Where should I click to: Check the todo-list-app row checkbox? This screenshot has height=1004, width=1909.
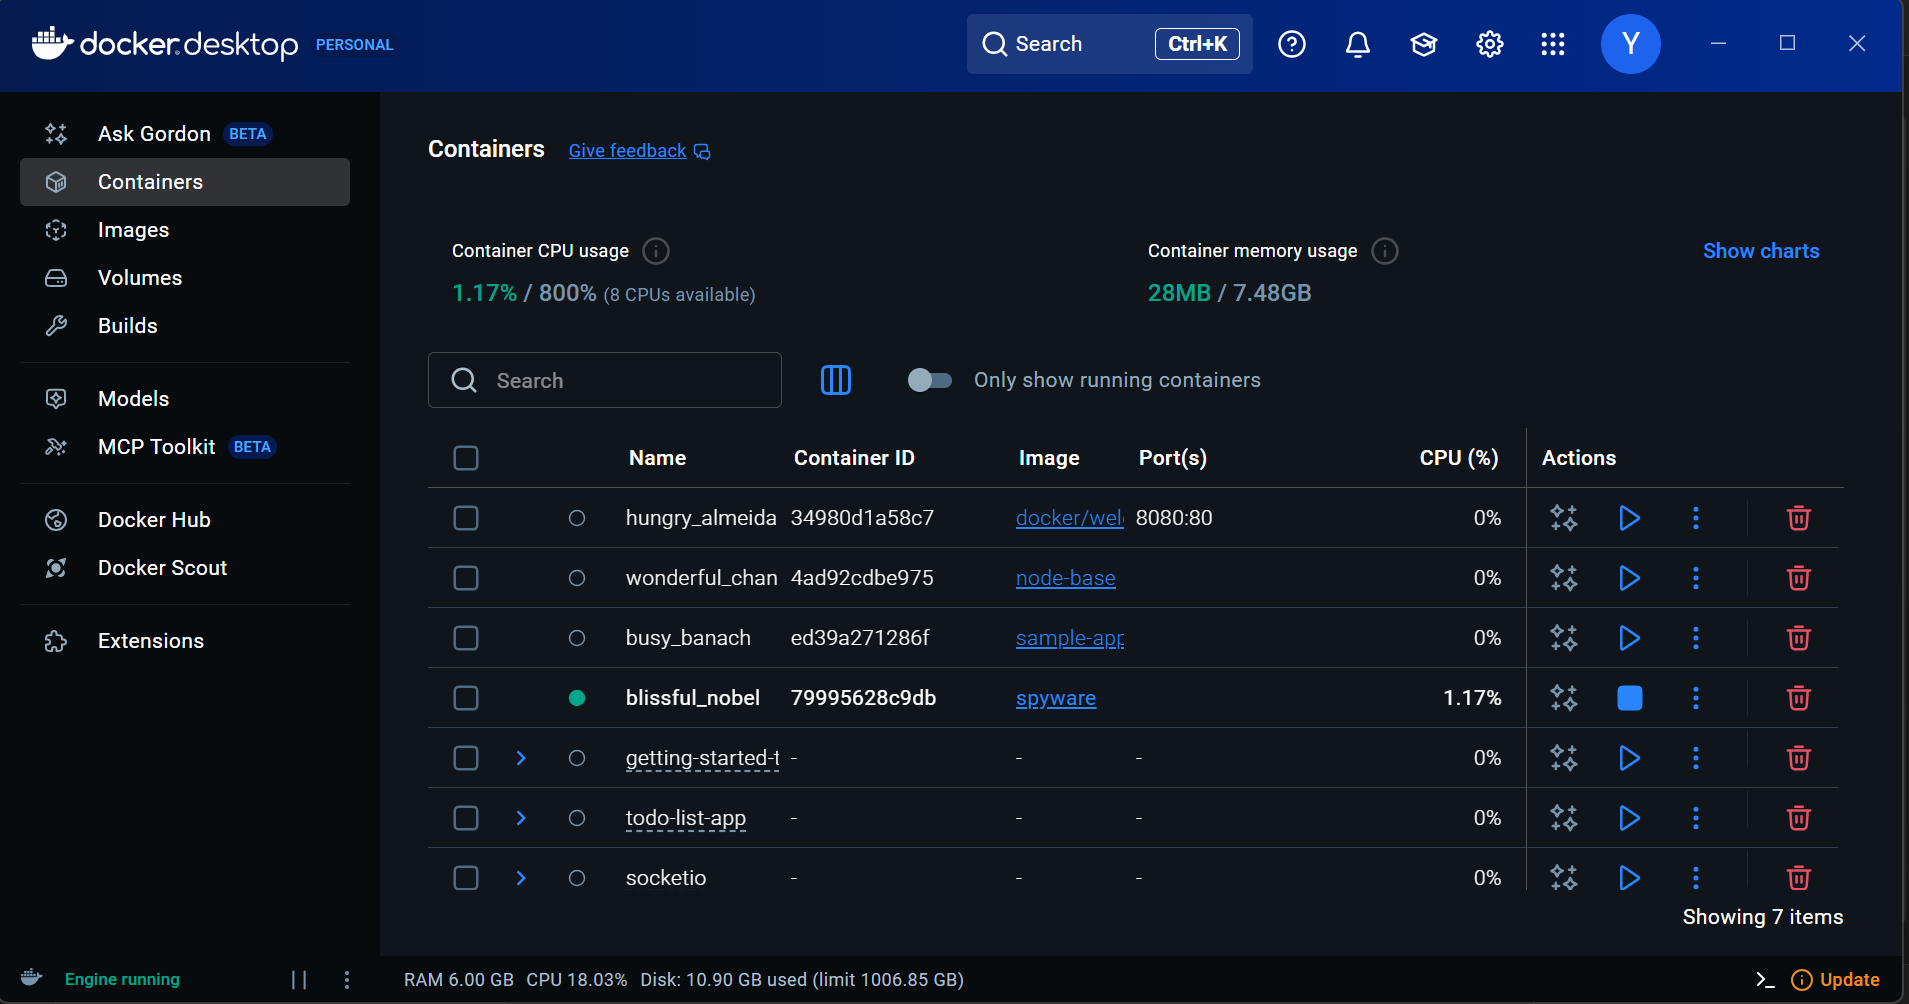coord(466,818)
